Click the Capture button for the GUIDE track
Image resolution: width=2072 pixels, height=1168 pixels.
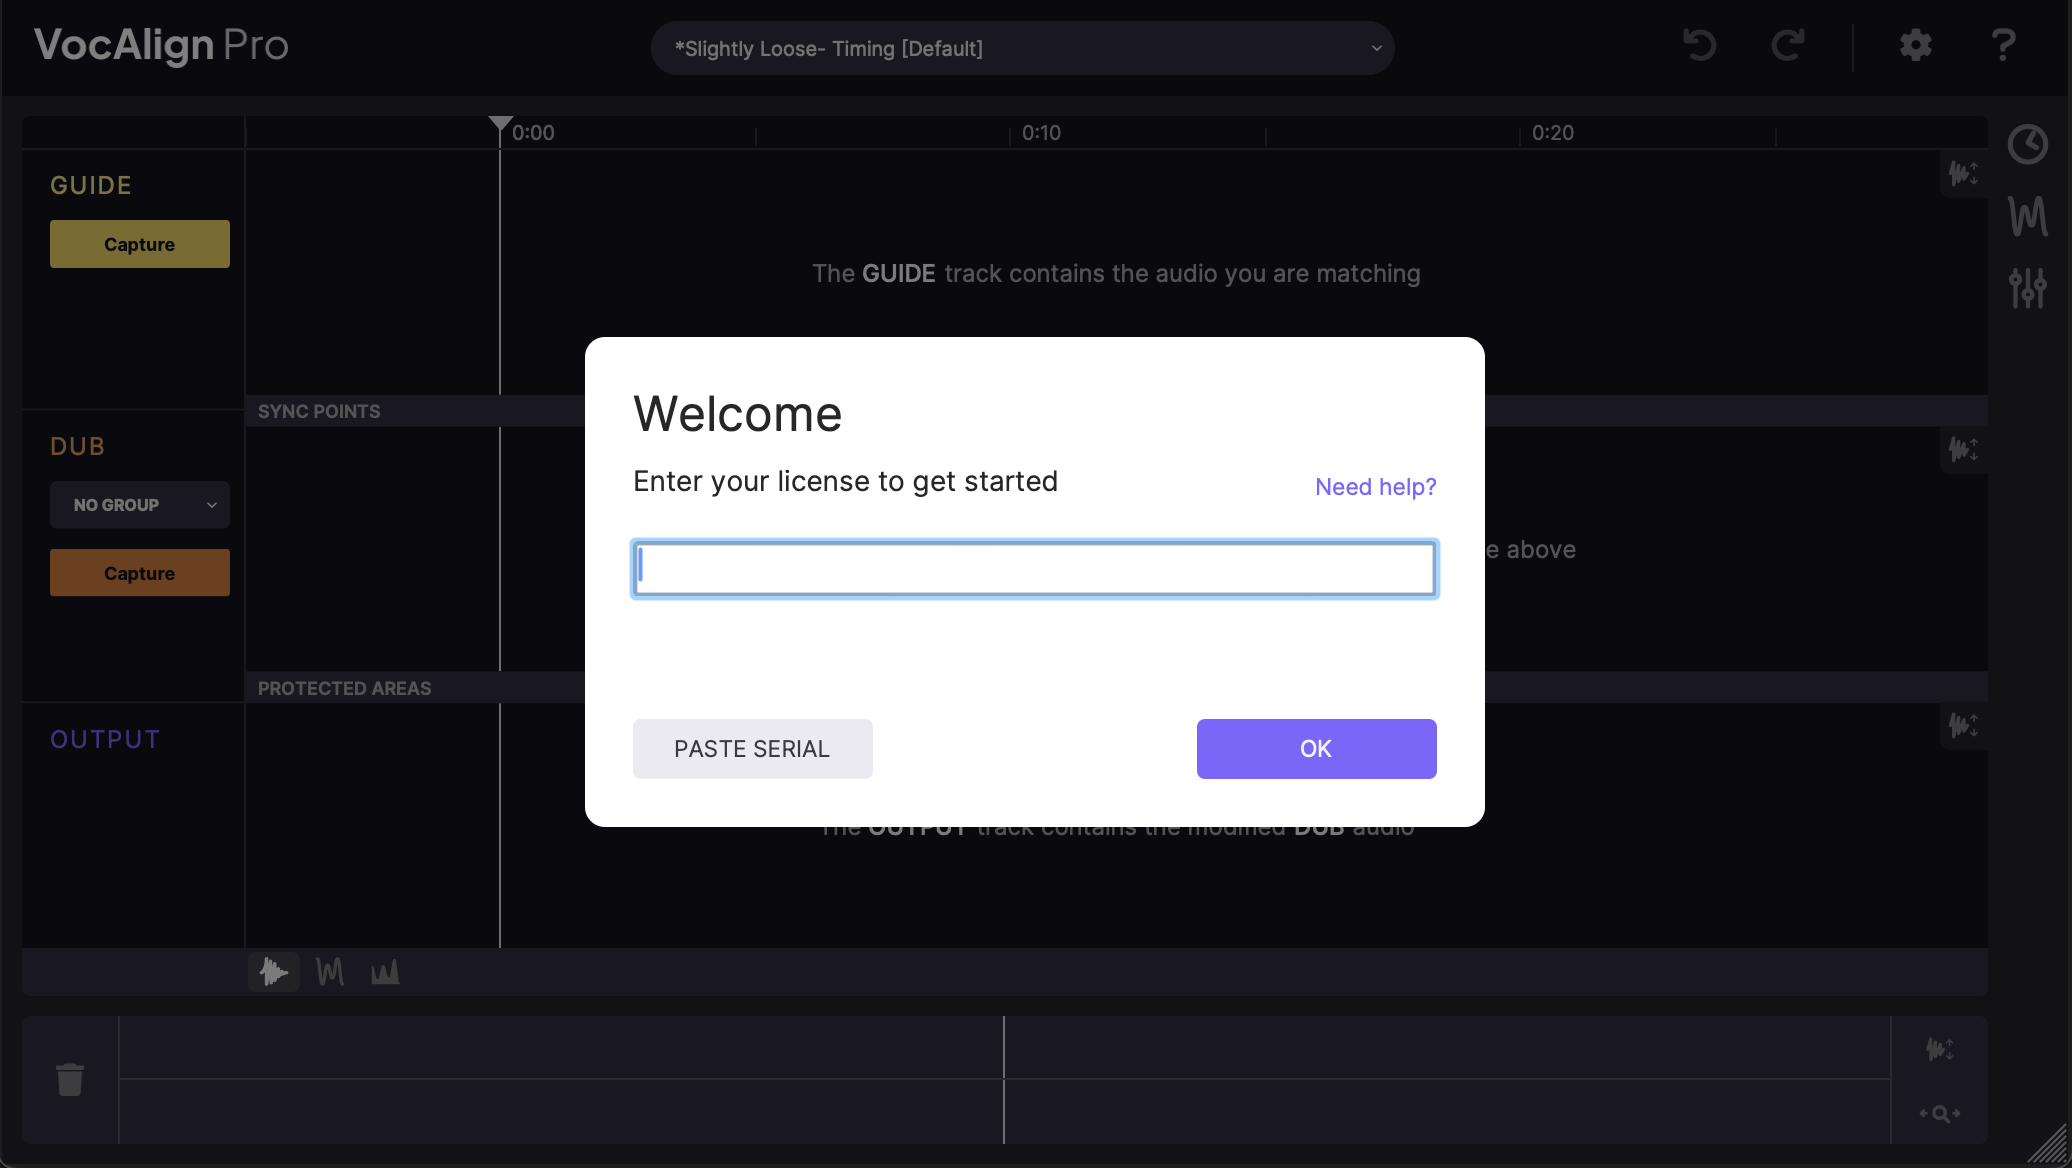point(139,243)
